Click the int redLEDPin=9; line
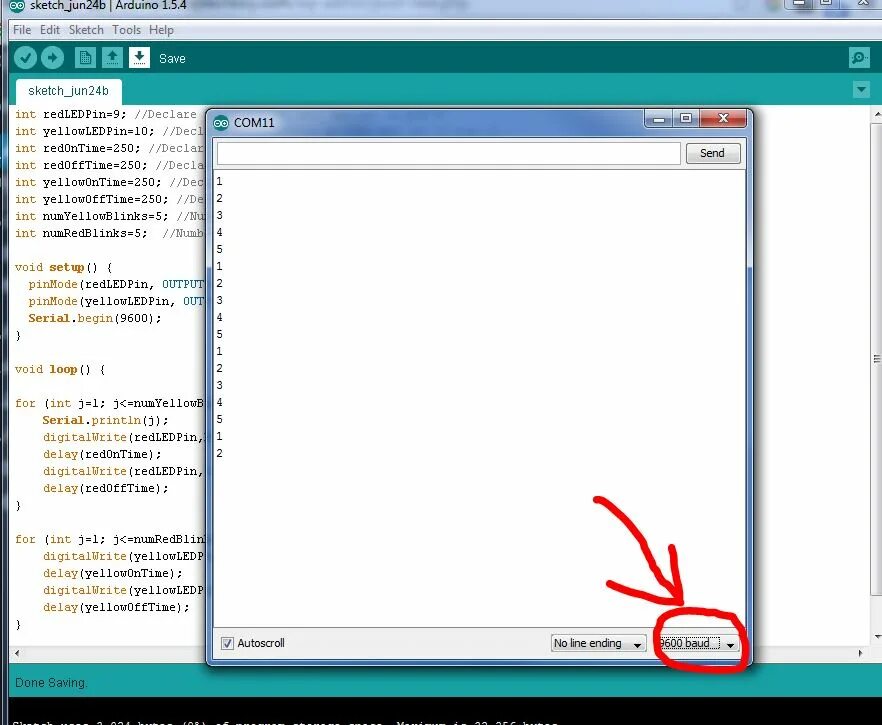The height and width of the screenshot is (725, 882). tap(70, 114)
